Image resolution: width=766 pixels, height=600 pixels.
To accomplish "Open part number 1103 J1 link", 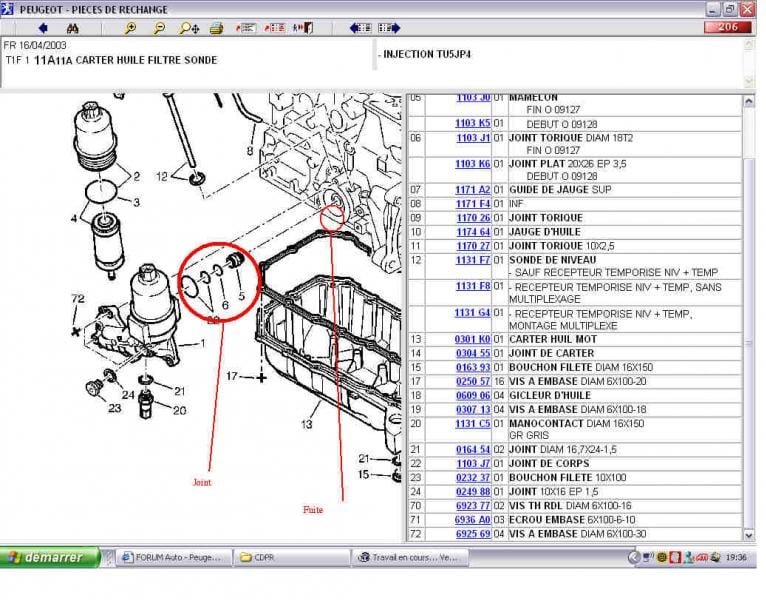I will click(473, 138).
